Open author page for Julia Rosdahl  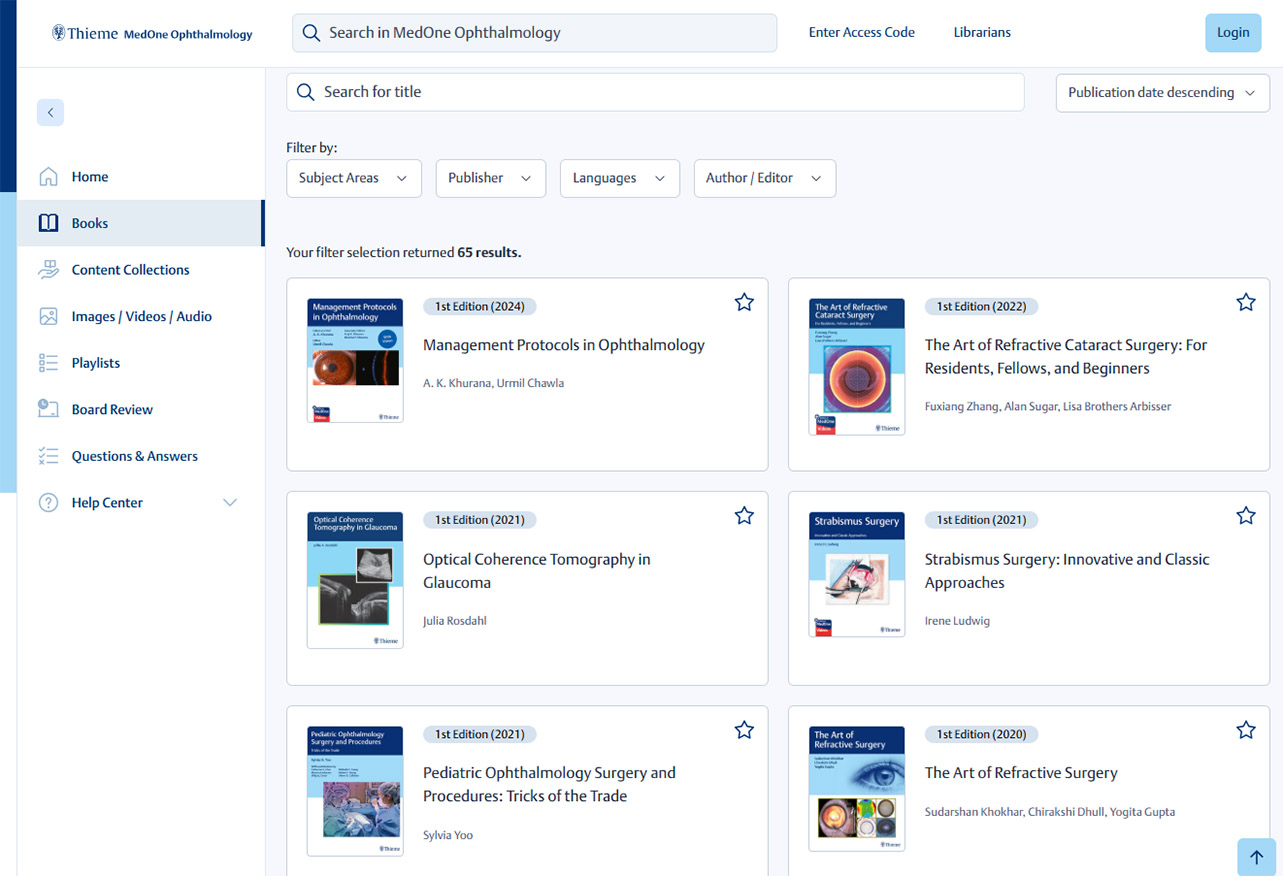coord(453,620)
